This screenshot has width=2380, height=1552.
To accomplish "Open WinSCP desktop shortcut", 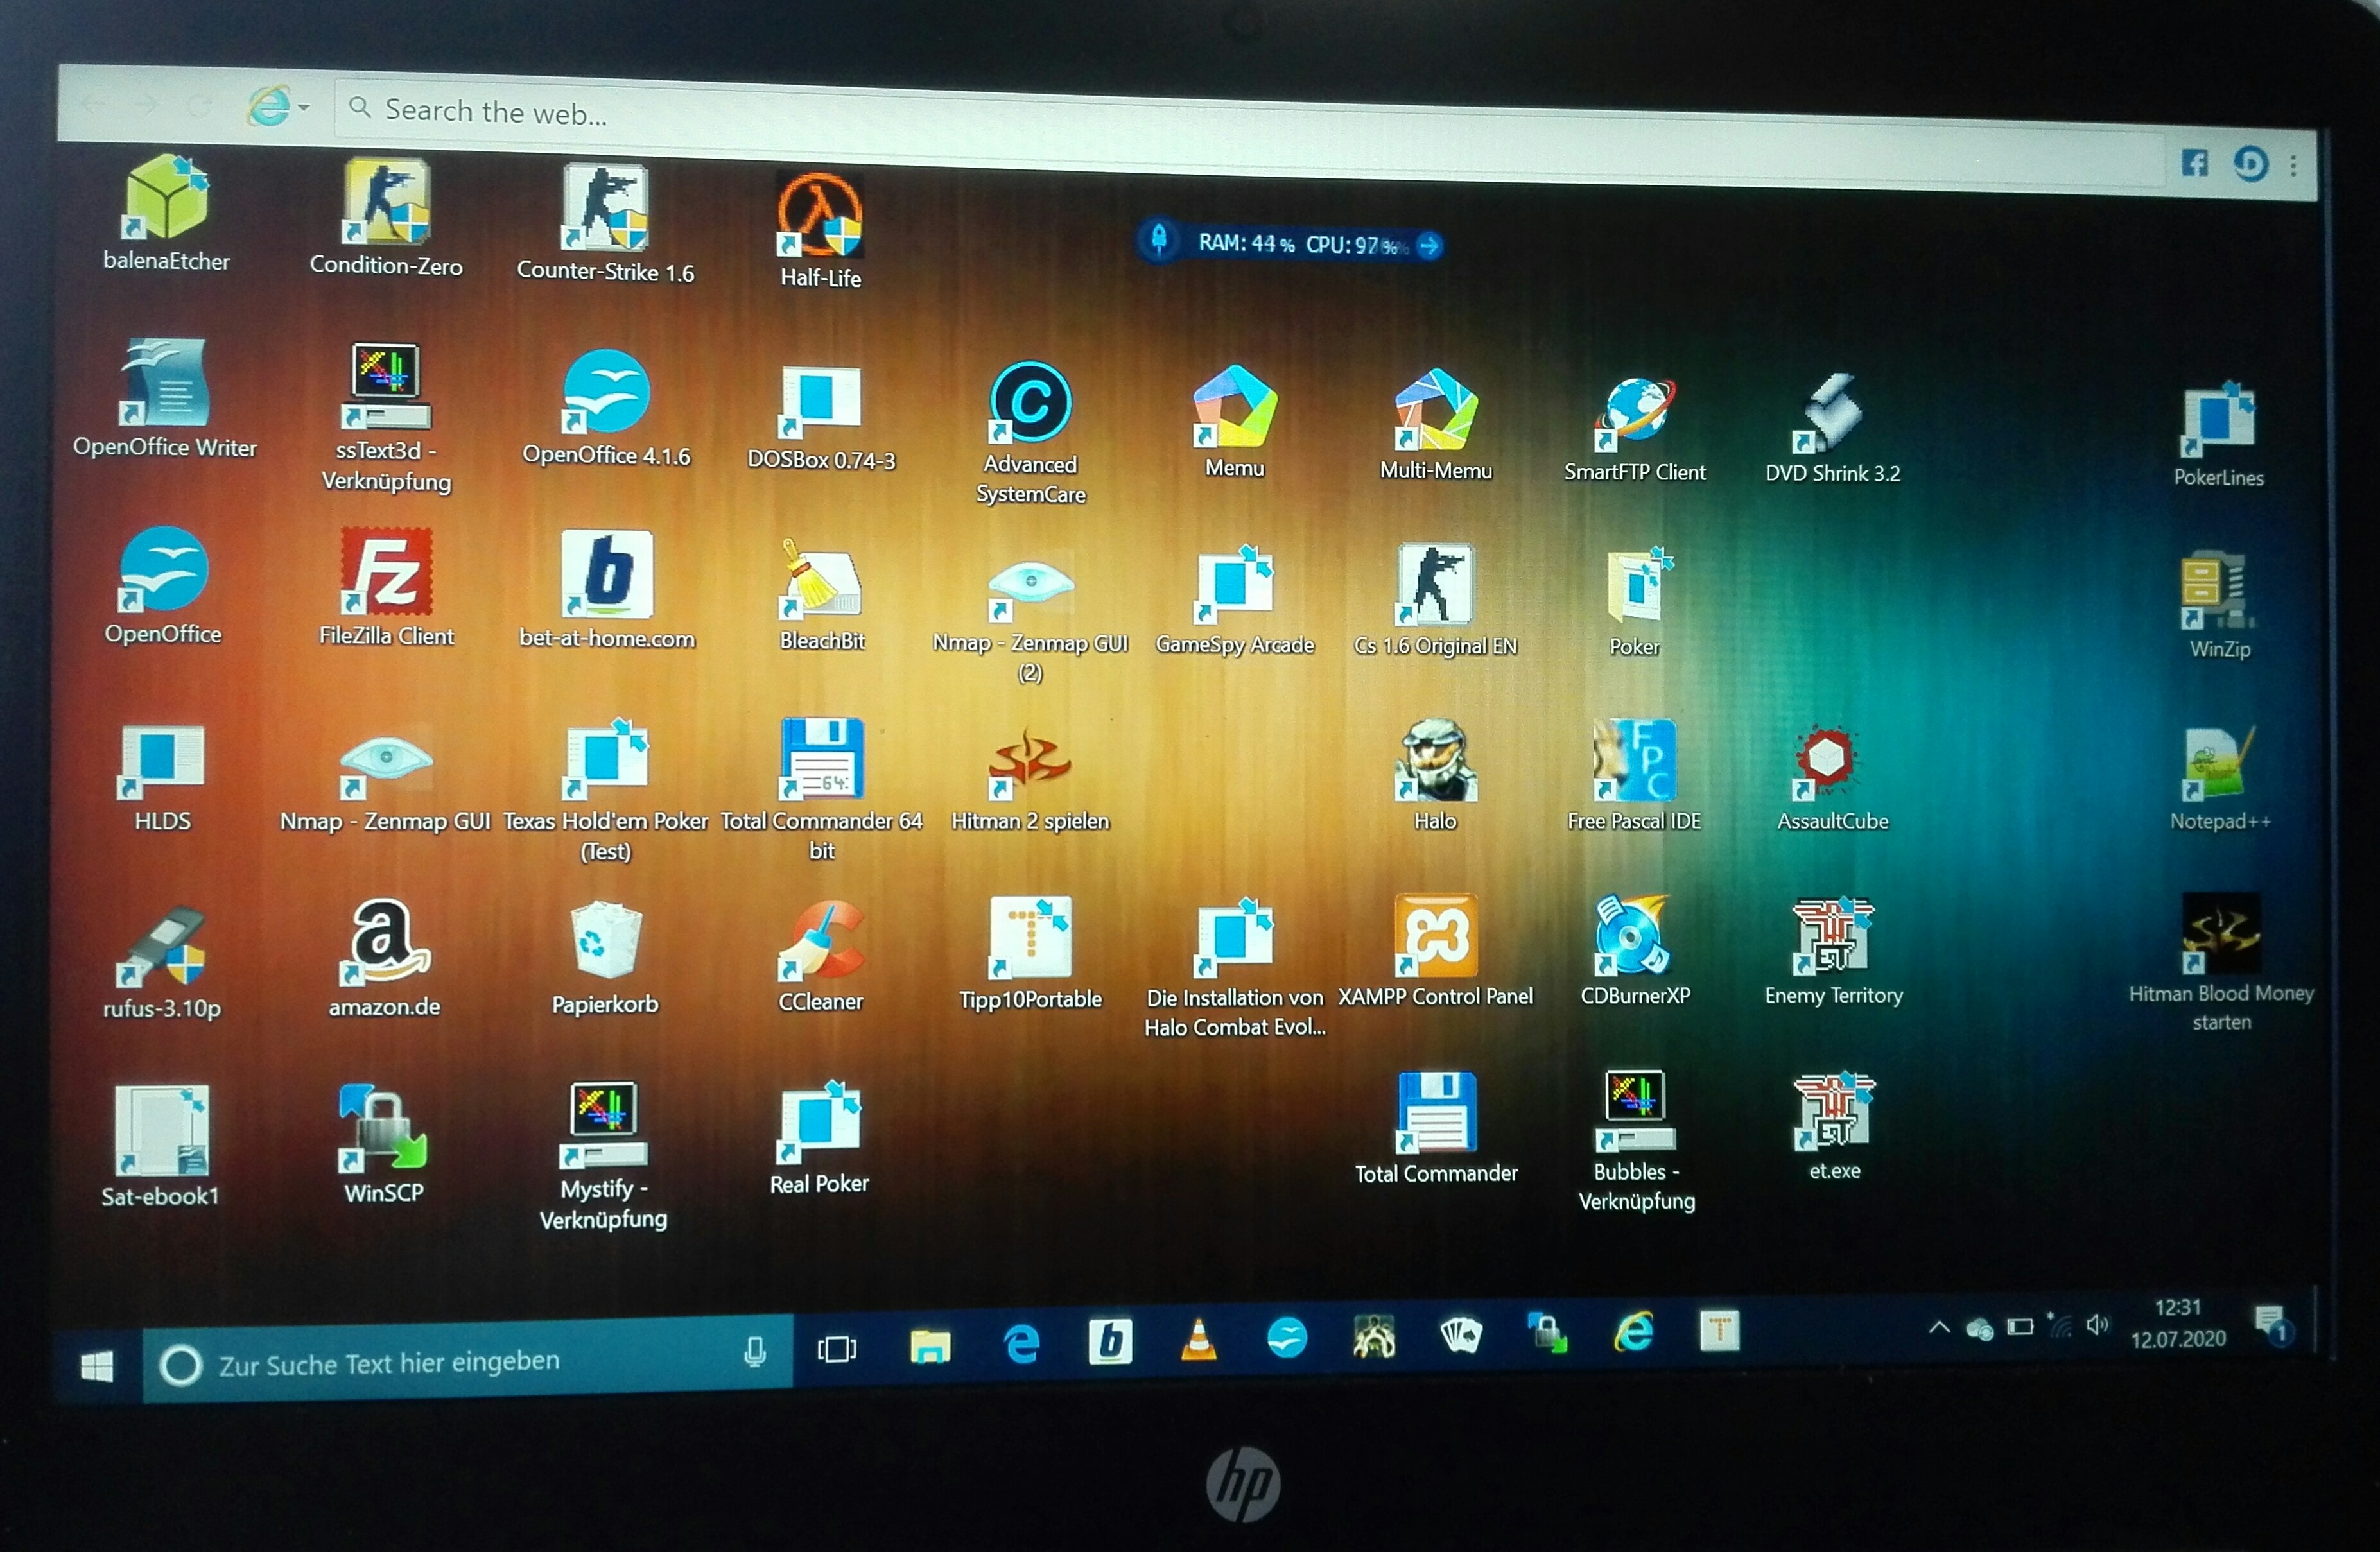I will pyautogui.click(x=383, y=1128).
